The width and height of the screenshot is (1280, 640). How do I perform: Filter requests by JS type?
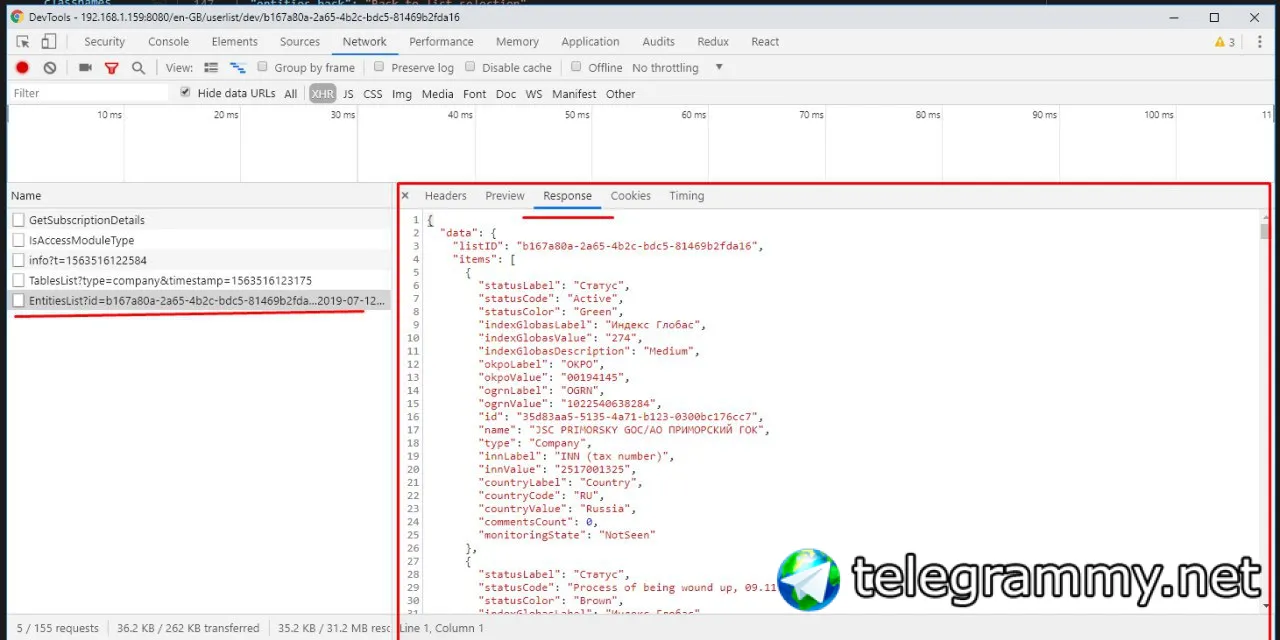[348, 94]
